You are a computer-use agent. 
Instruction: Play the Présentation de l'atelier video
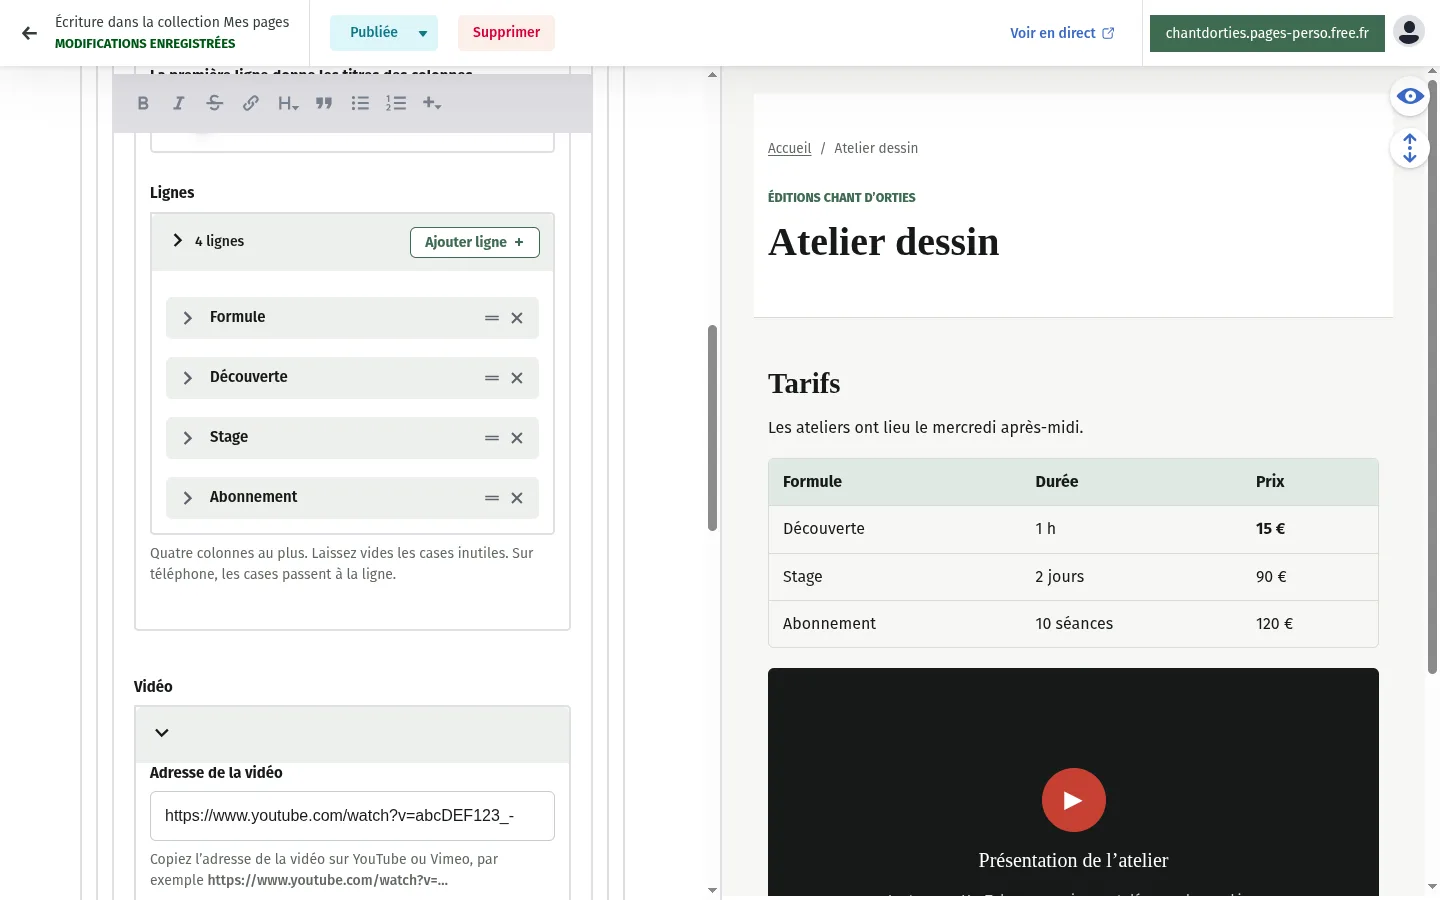coord(1073,800)
